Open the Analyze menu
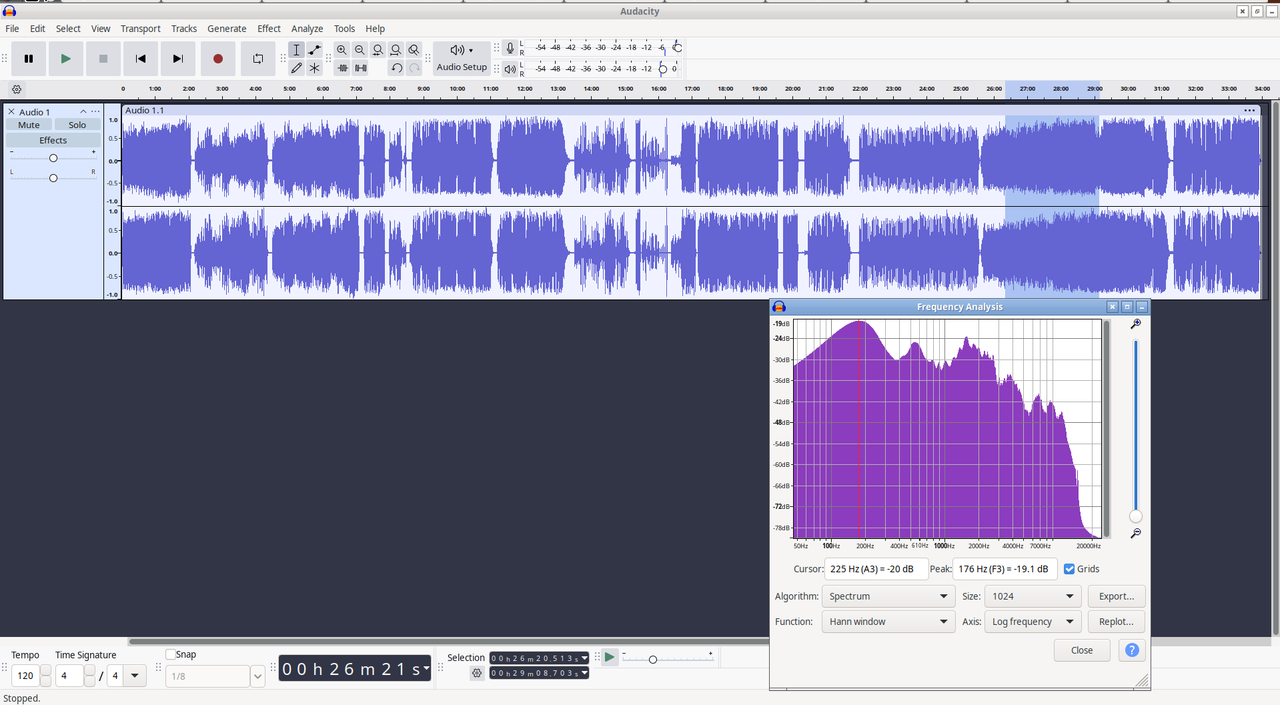 307,29
